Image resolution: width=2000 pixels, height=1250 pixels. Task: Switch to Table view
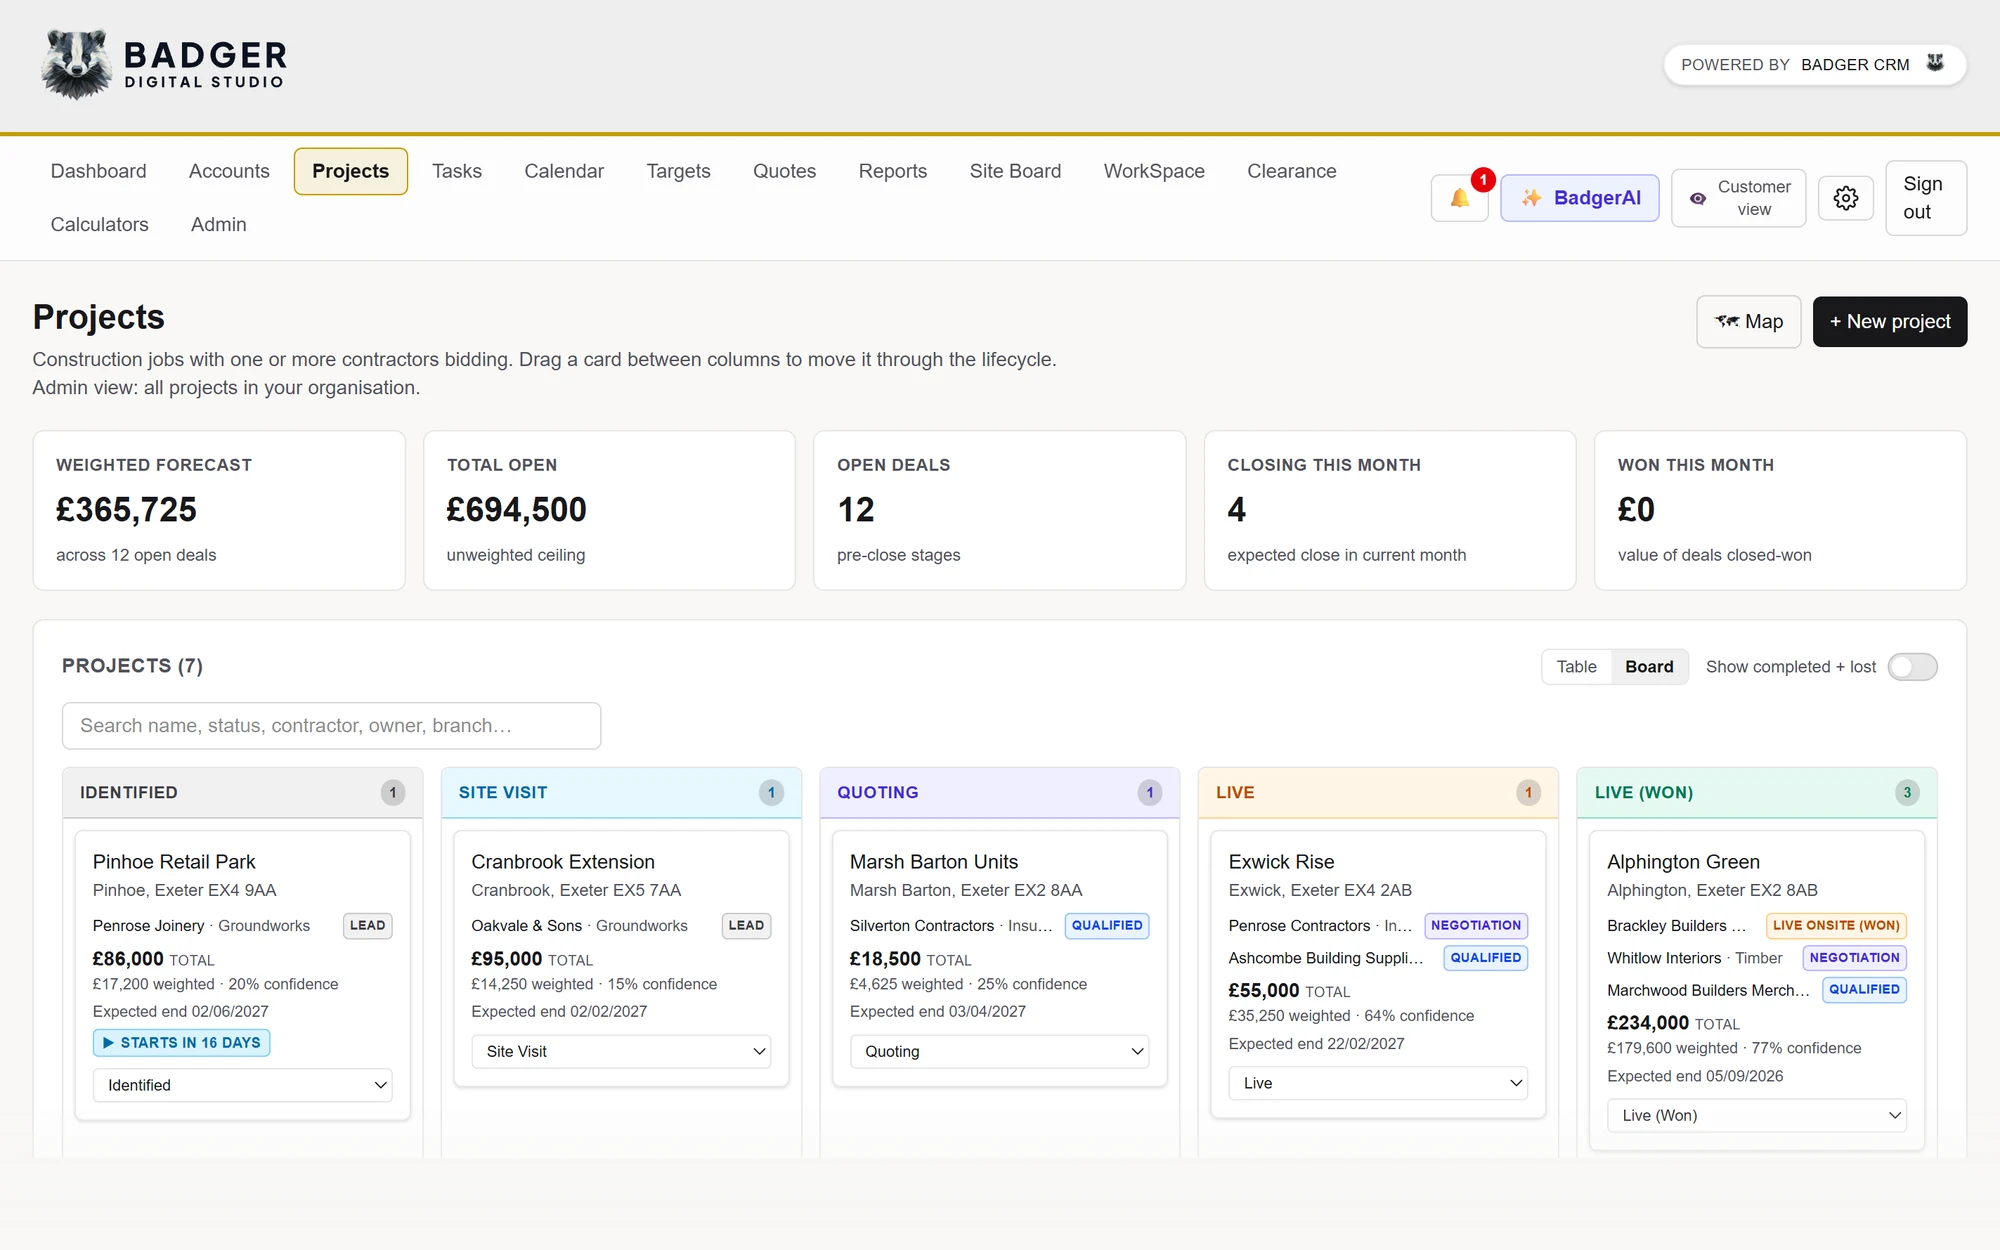tap(1576, 667)
